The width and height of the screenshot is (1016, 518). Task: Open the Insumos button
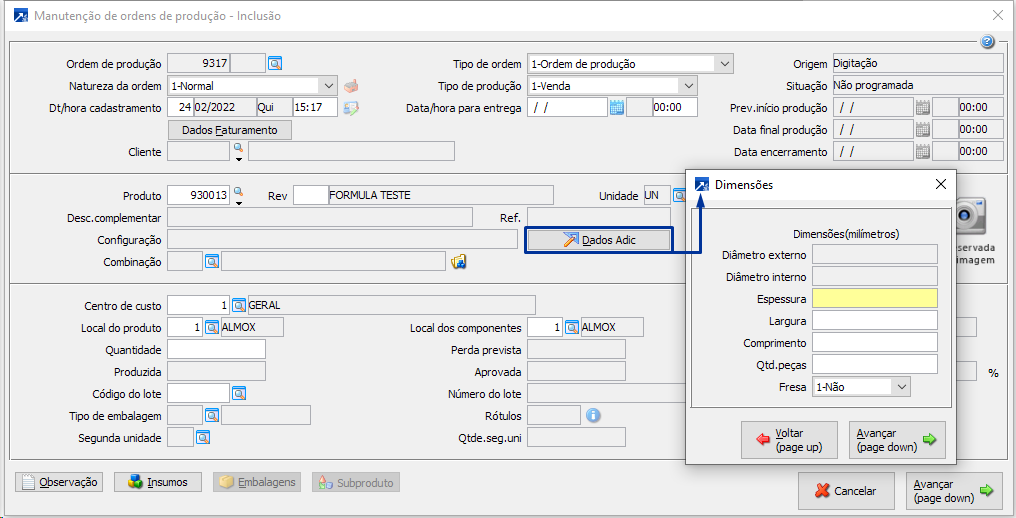click(158, 482)
